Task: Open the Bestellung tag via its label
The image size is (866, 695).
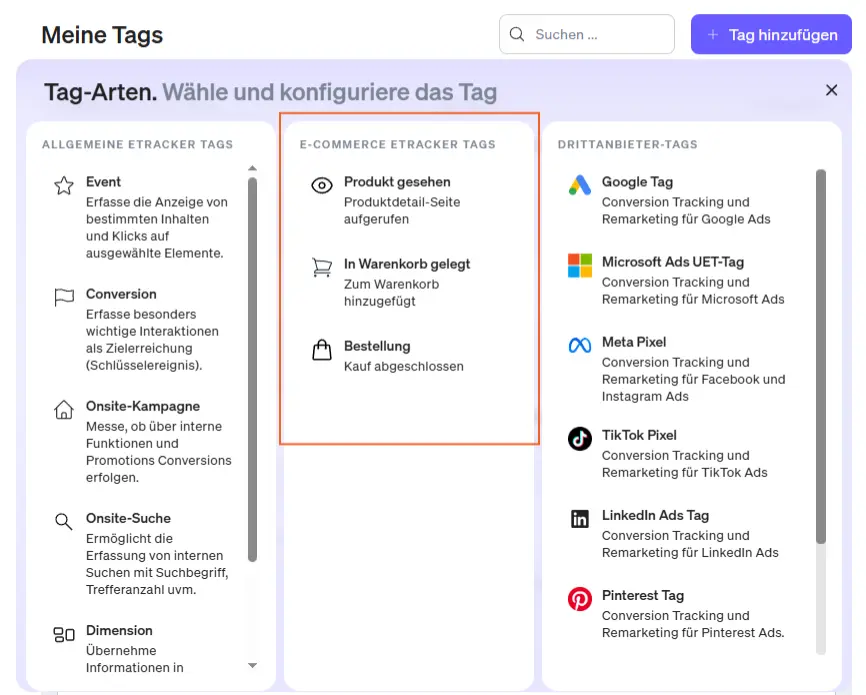Action: [x=377, y=346]
